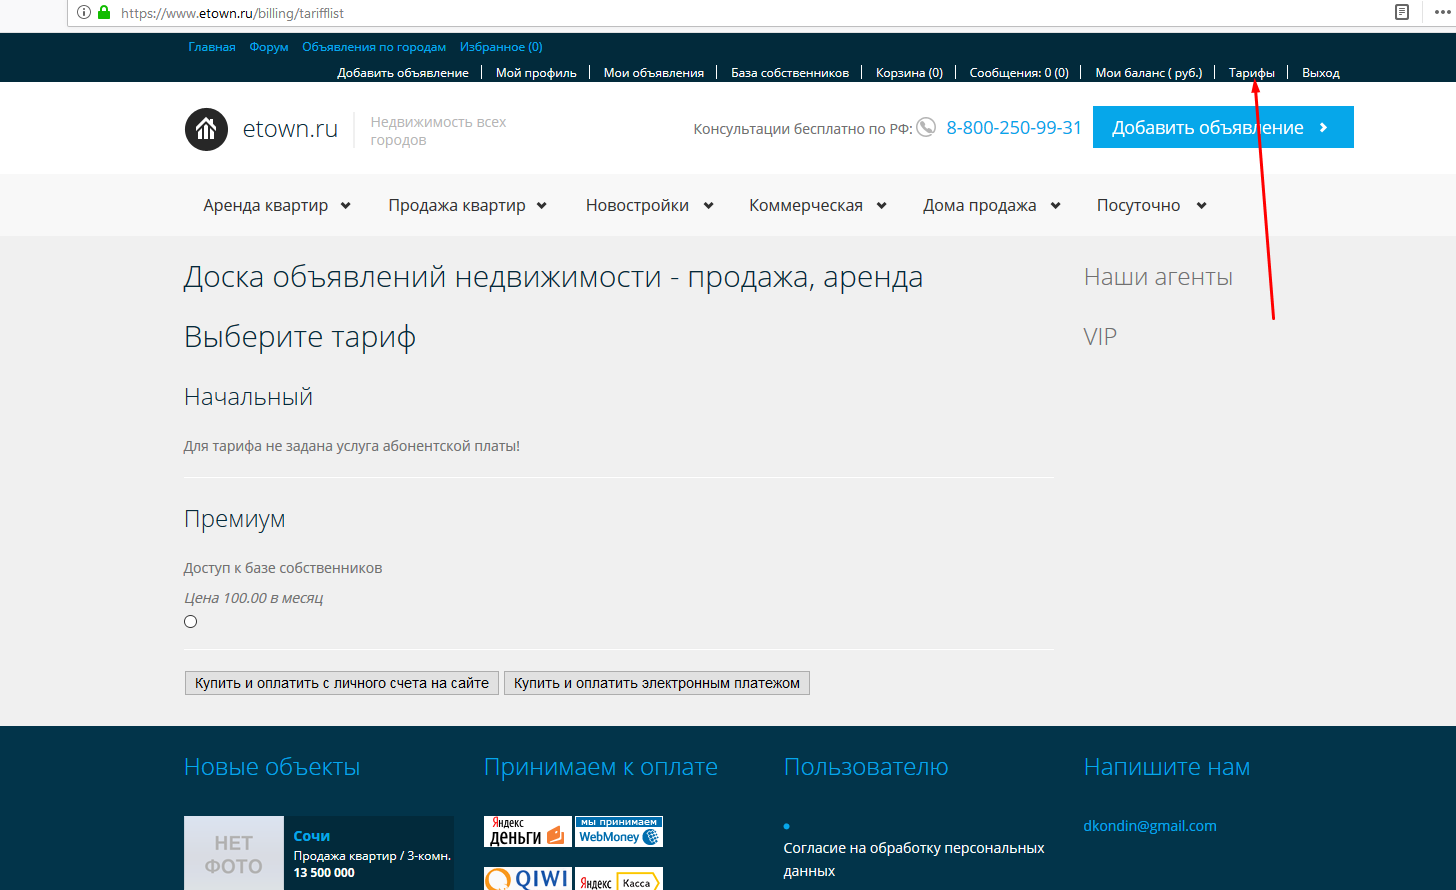
Task: Click the QIWI payment logo
Action: [527, 879]
